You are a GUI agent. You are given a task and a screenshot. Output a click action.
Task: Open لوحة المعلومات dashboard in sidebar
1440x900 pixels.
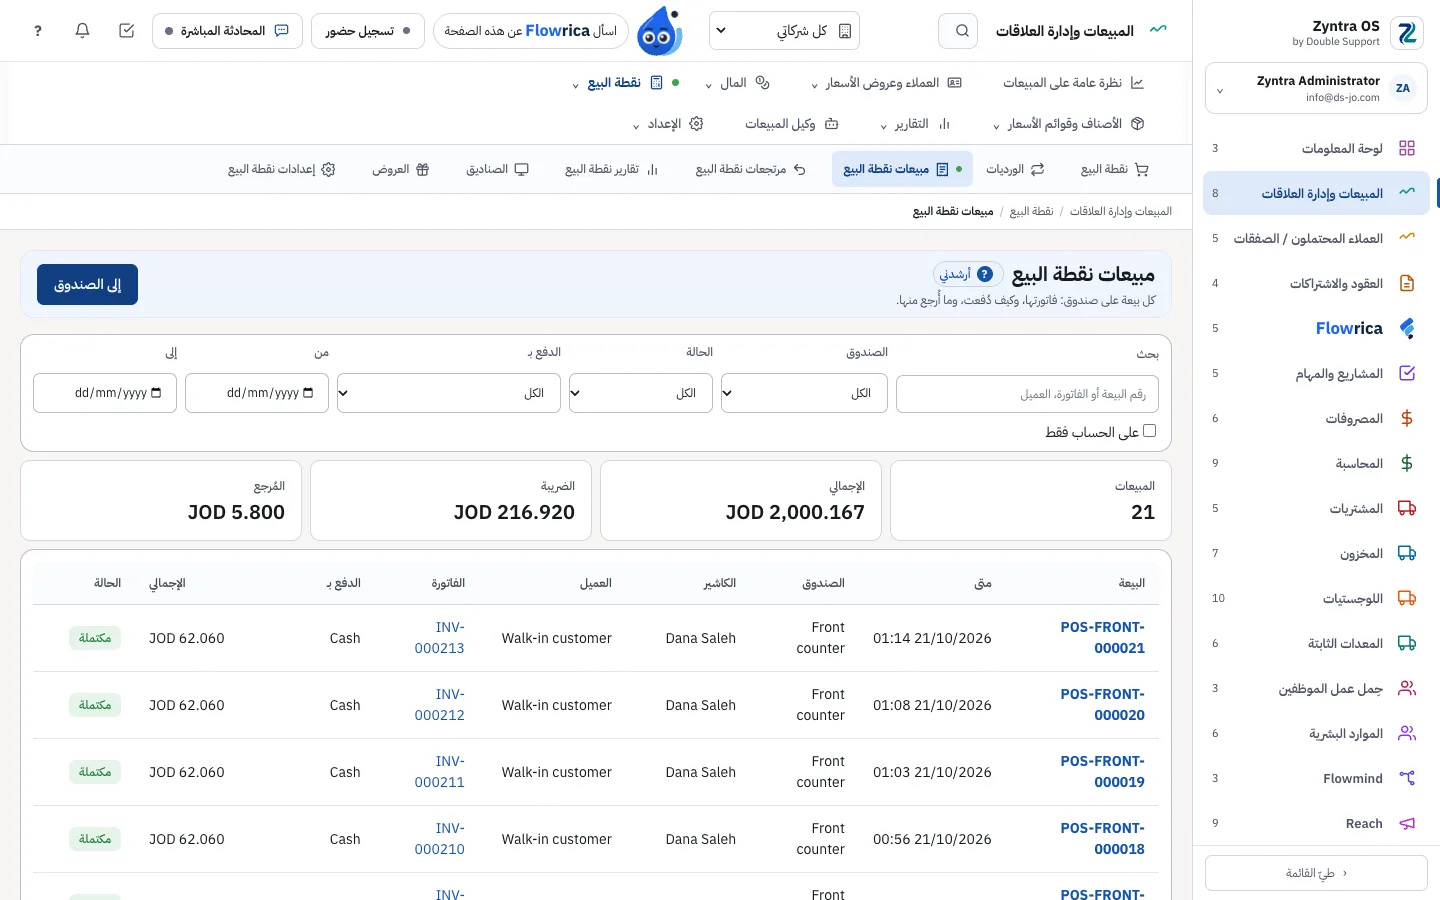point(1315,148)
